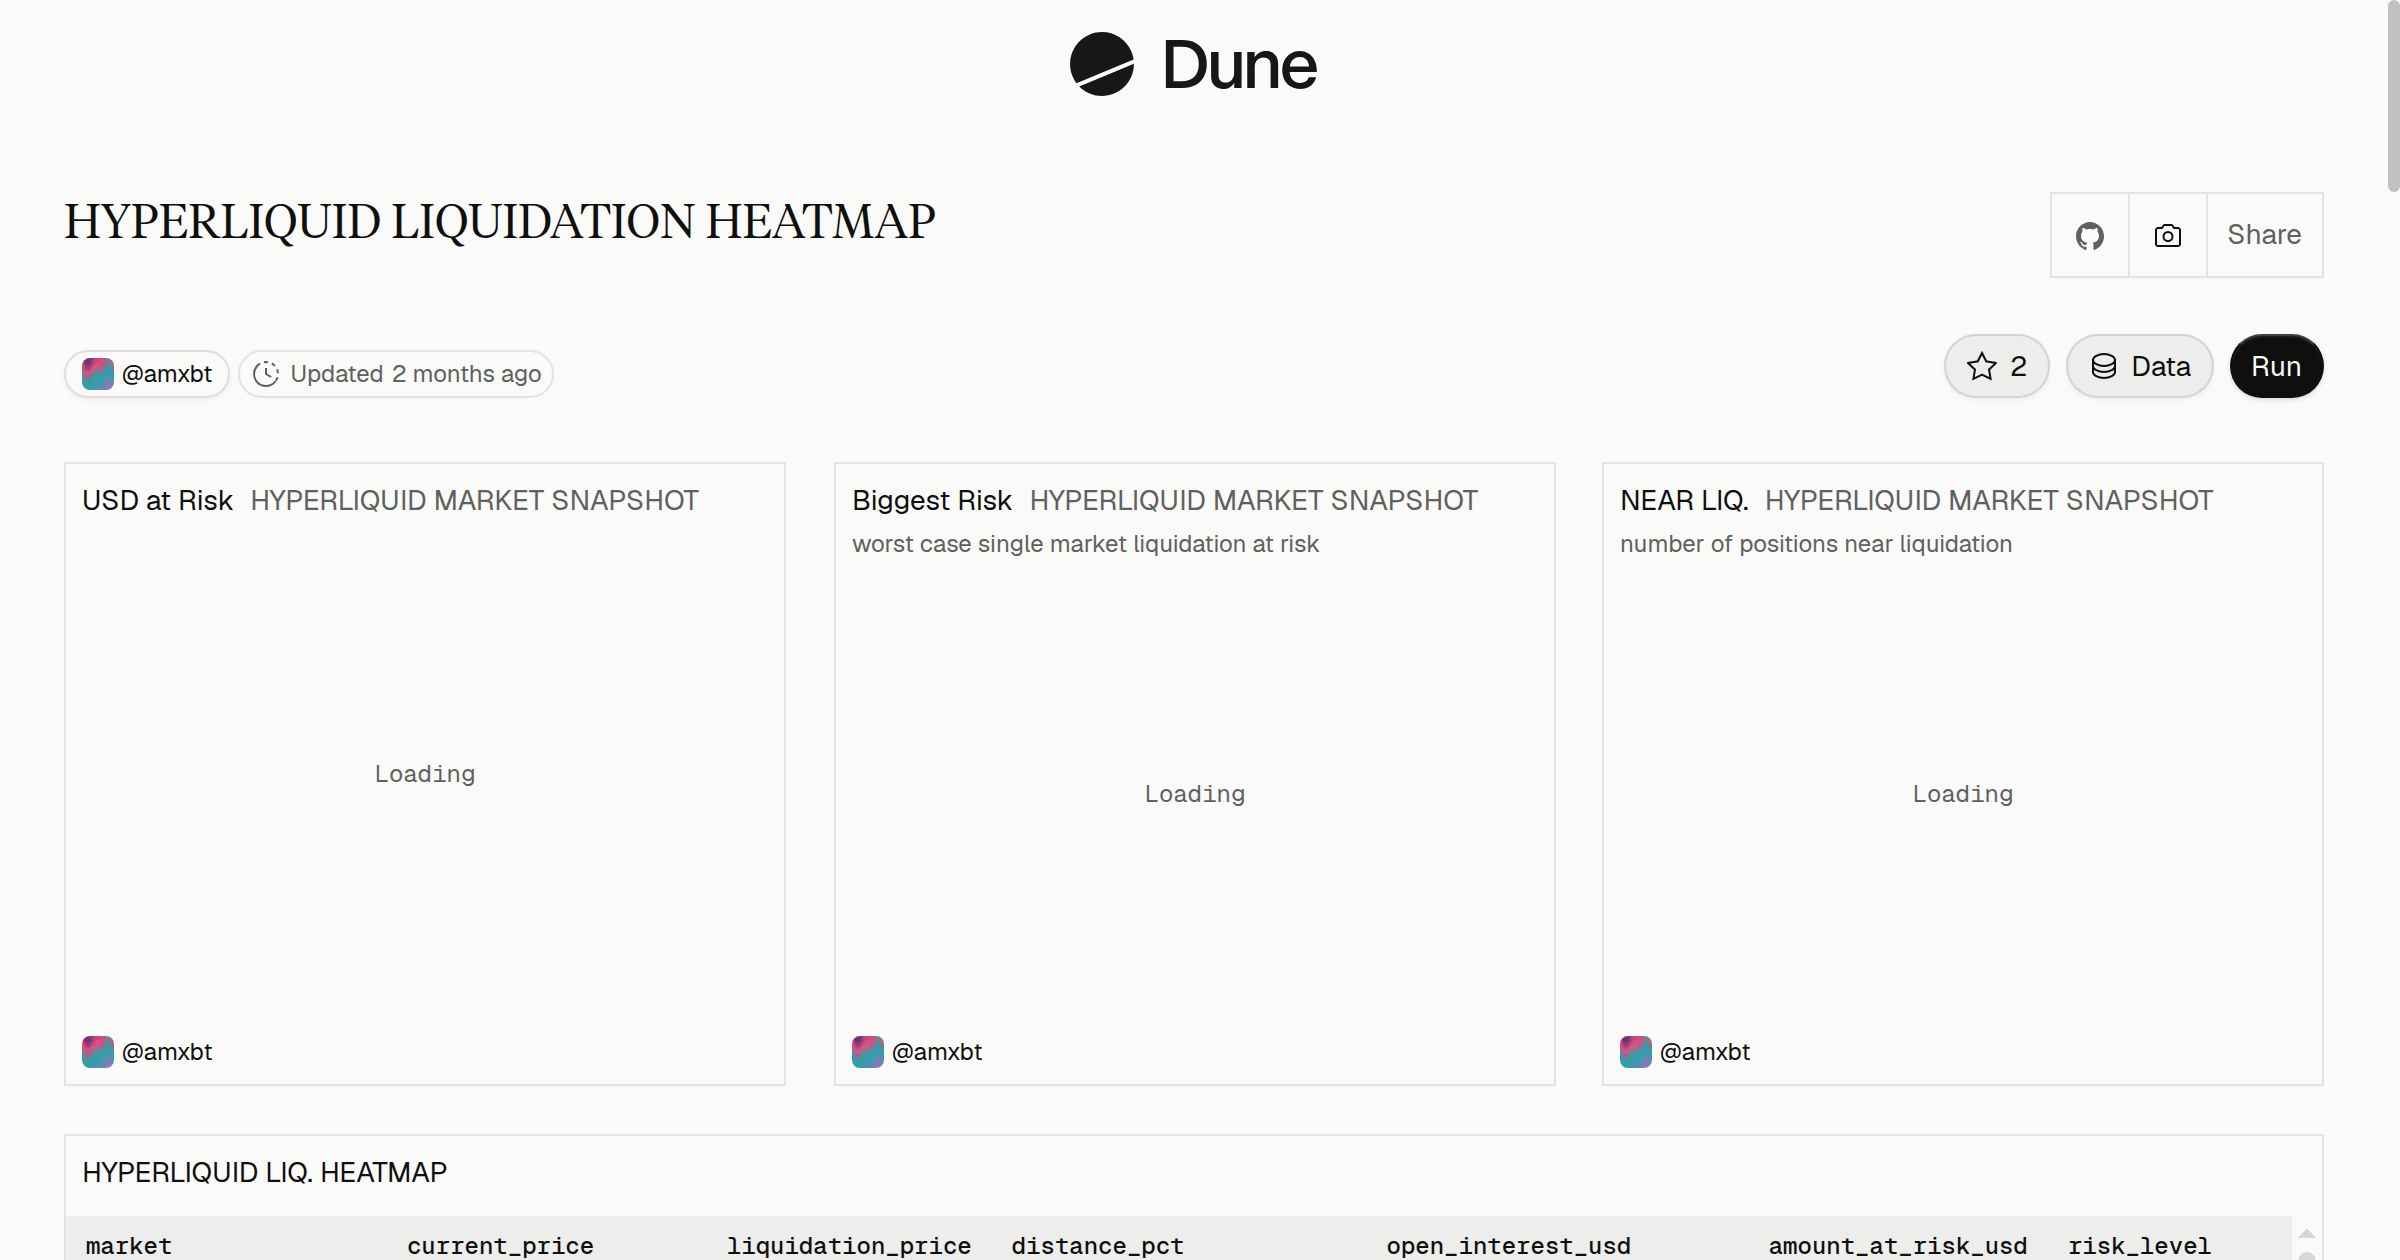Open USD at Risk card title
Image resolution: width=2400 pixels, height=1260 pixels.
[157, 500]
